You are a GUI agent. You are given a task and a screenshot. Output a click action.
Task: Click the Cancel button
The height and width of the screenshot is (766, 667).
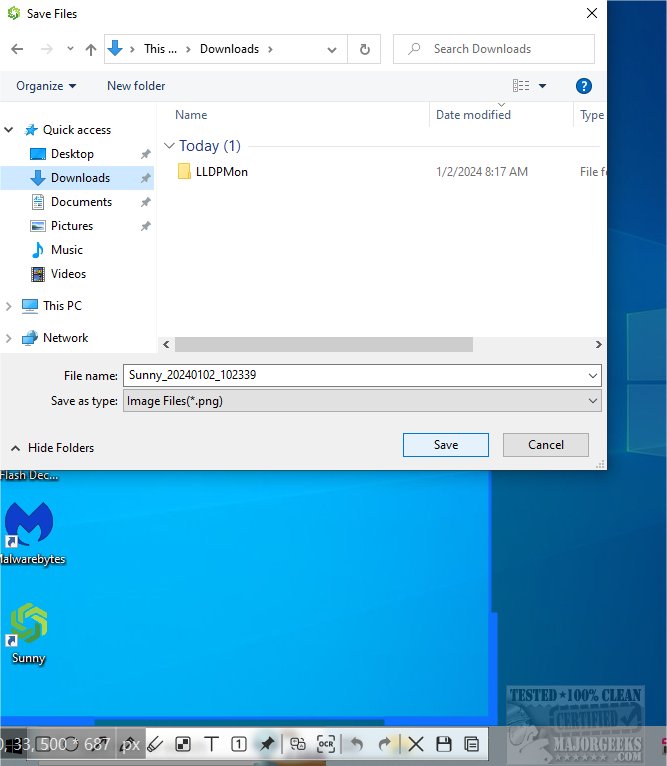tap(546, 445)
